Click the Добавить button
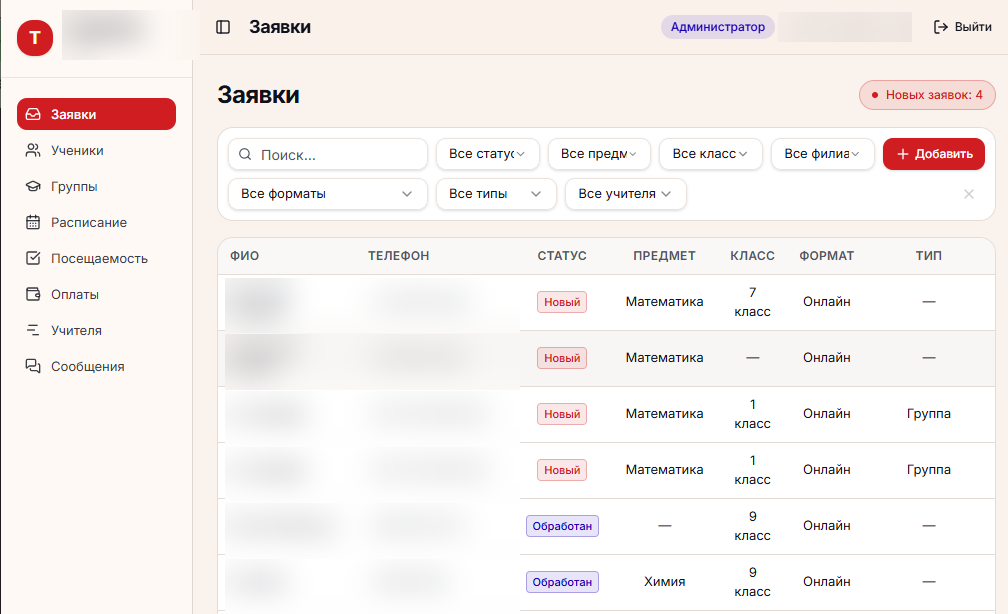Image resolution: width=1008 pixels, height=614 pixels. tap(933, 154)
